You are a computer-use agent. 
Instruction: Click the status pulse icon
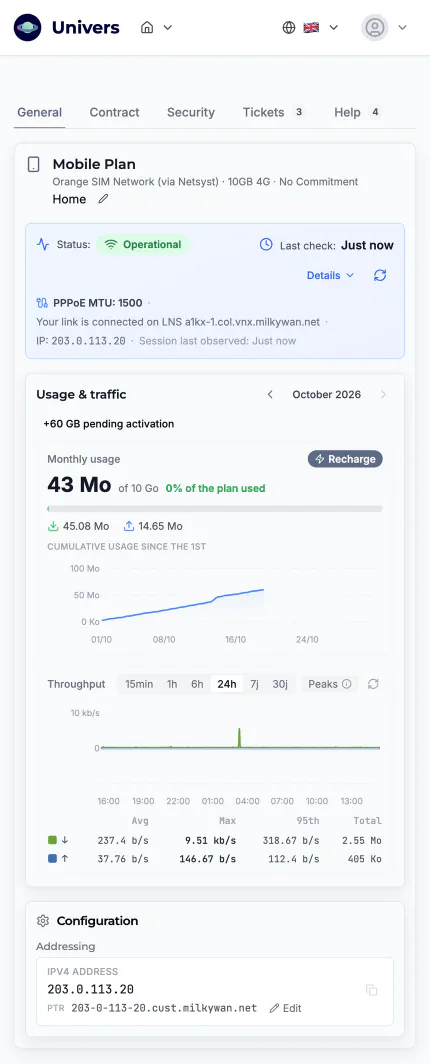[43, 244]
